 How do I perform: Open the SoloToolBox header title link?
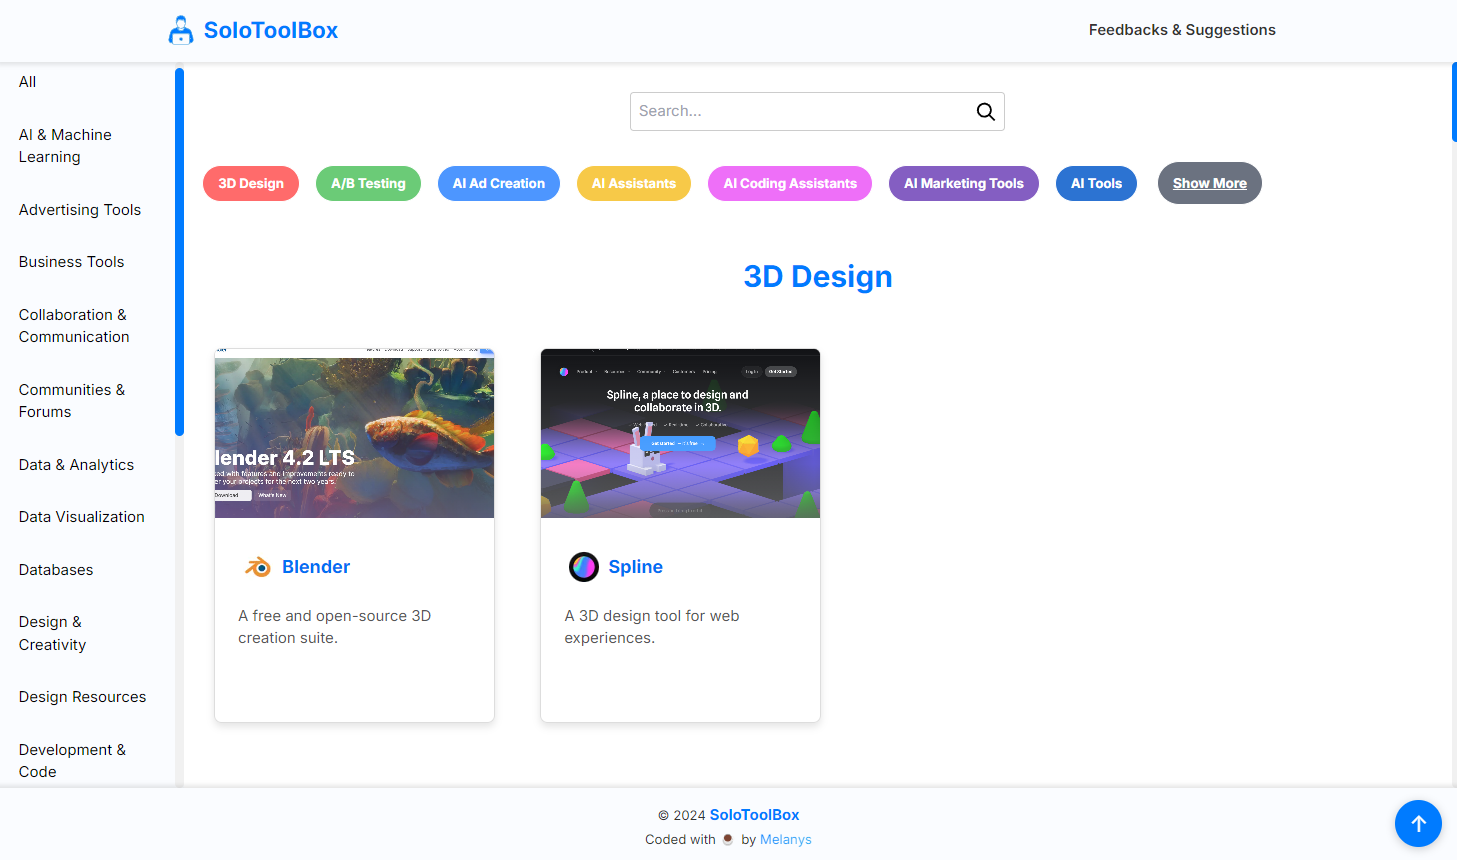click(271, 30)
